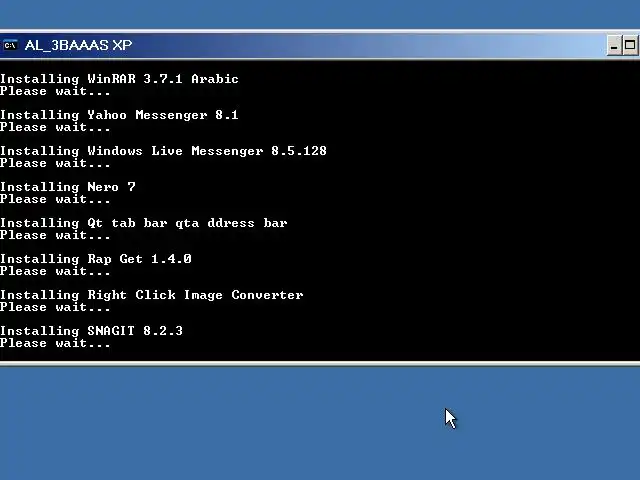640x480 pixels.
Task: Minimize the AL_3BAAAS XP console window
Action: click(613, 45)
